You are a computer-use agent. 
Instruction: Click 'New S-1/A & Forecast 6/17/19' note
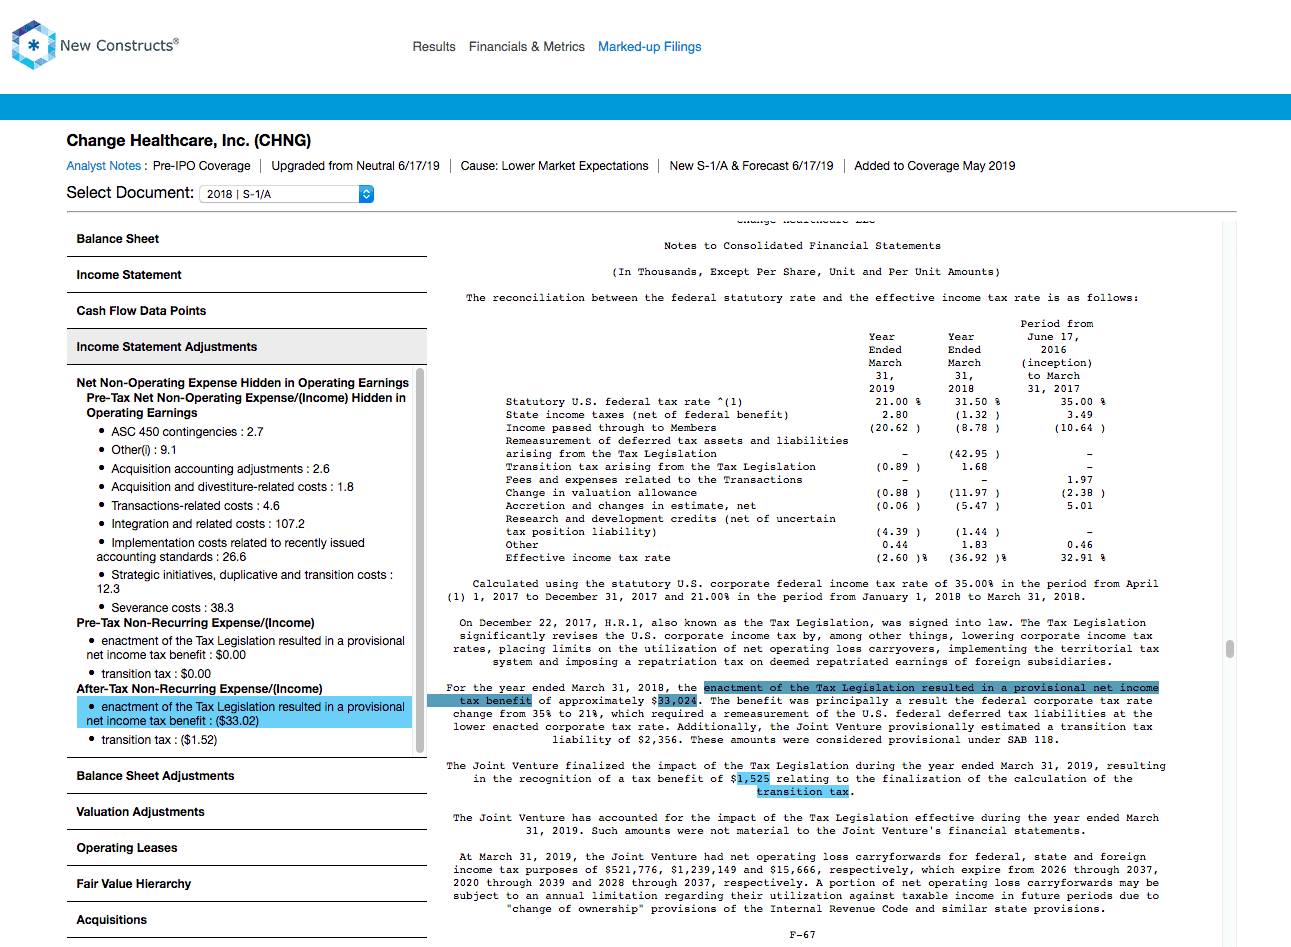coord(751,166)
